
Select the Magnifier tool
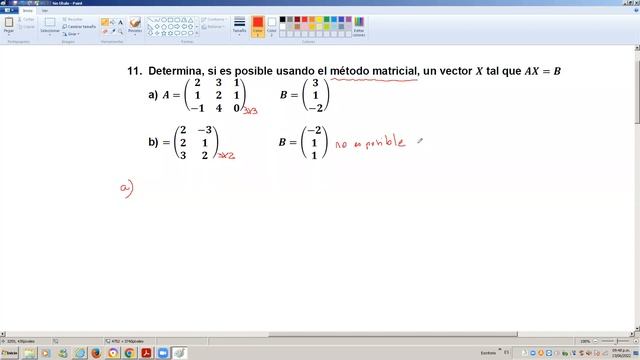tap(120, 31)
